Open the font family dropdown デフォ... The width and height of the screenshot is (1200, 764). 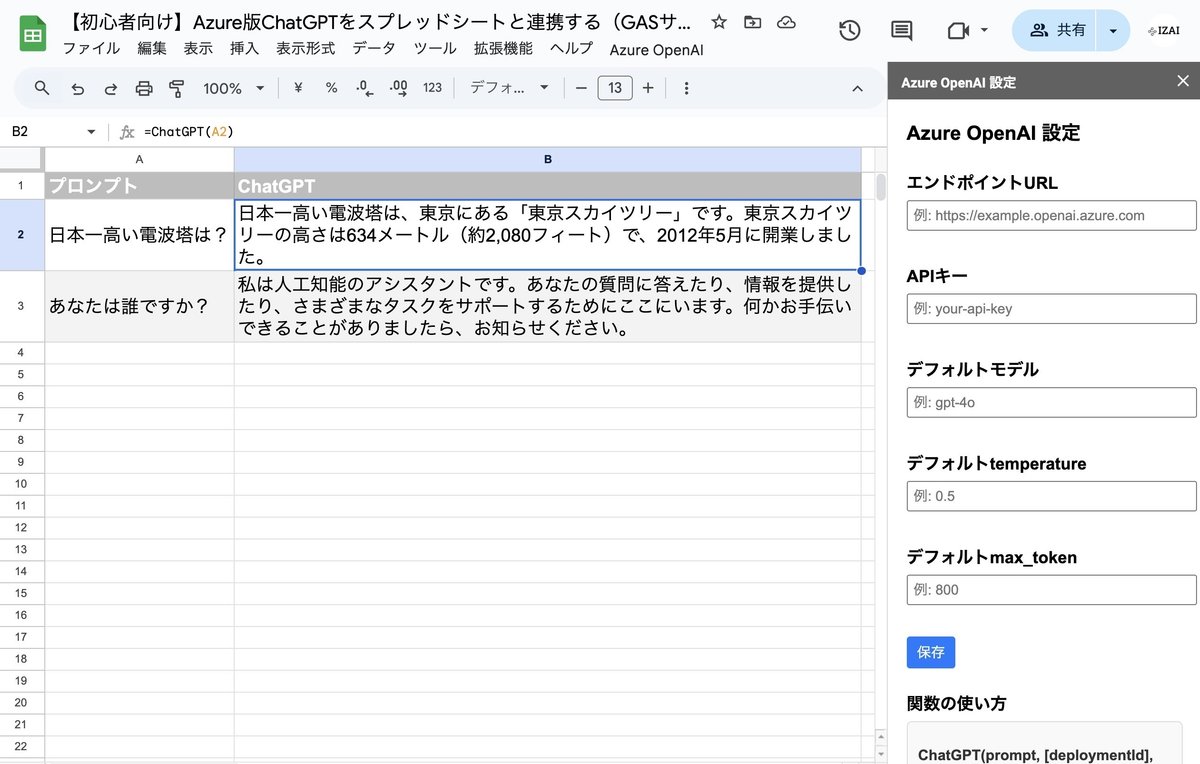click(509, 88)
